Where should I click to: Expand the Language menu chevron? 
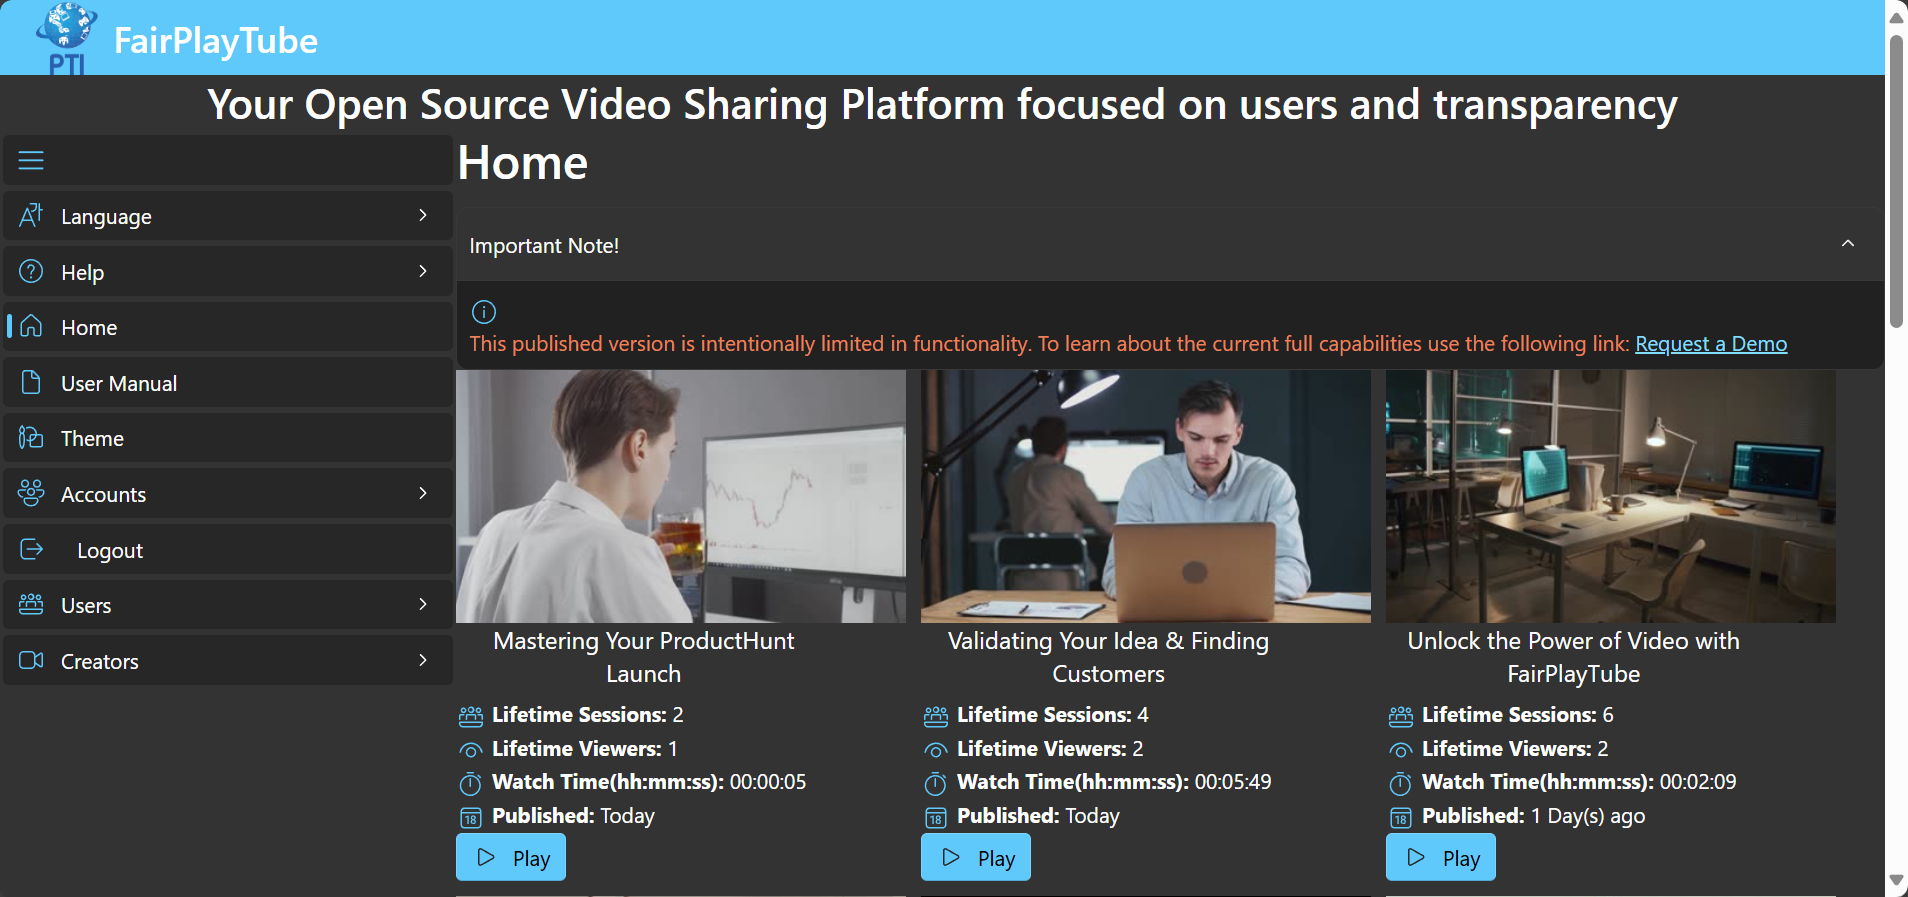click(423, 215)
